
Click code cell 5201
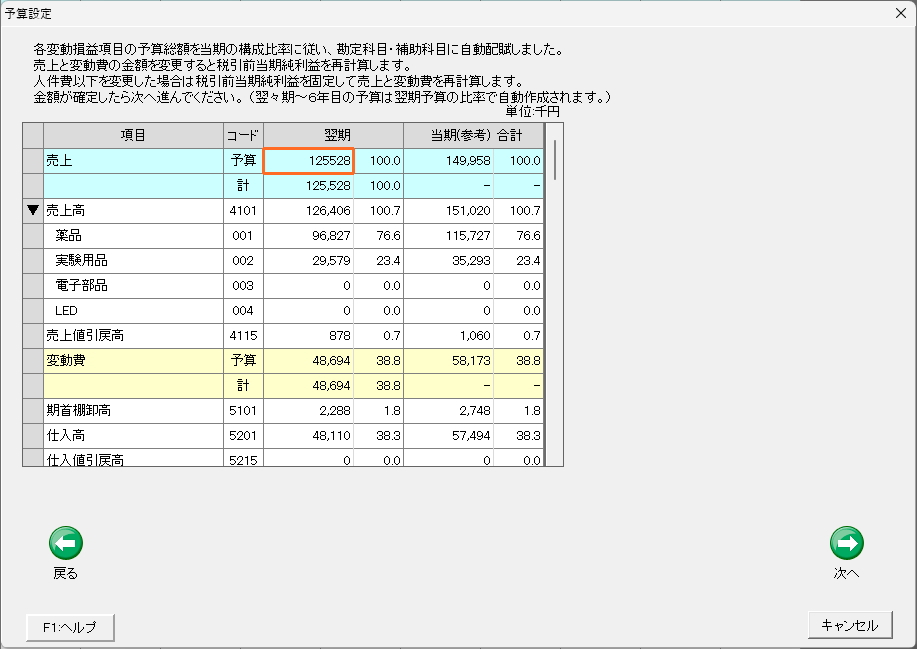click(243, 436)
